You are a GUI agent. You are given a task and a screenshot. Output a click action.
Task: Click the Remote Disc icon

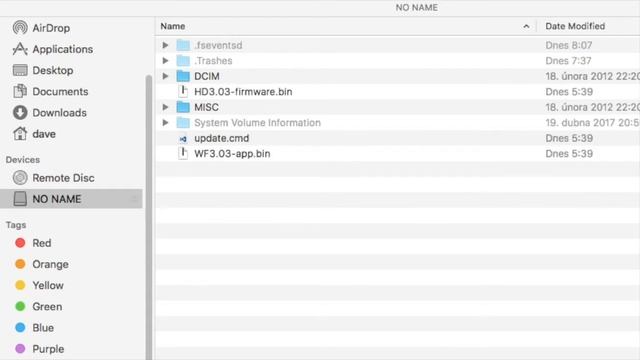(20, 178)
